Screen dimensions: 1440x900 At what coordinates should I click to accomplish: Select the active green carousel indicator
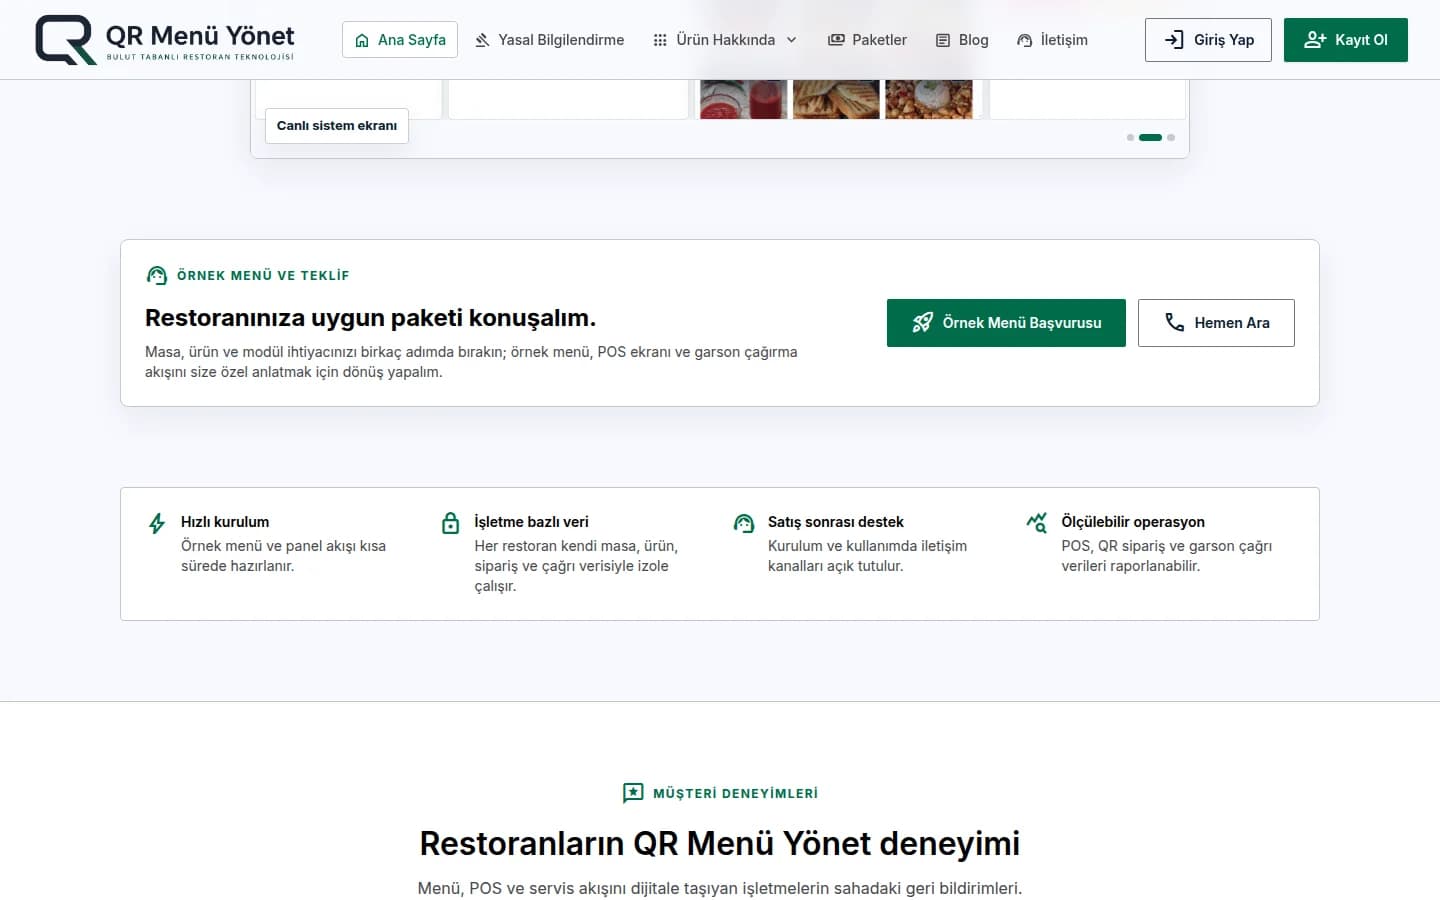(1150, 138)
